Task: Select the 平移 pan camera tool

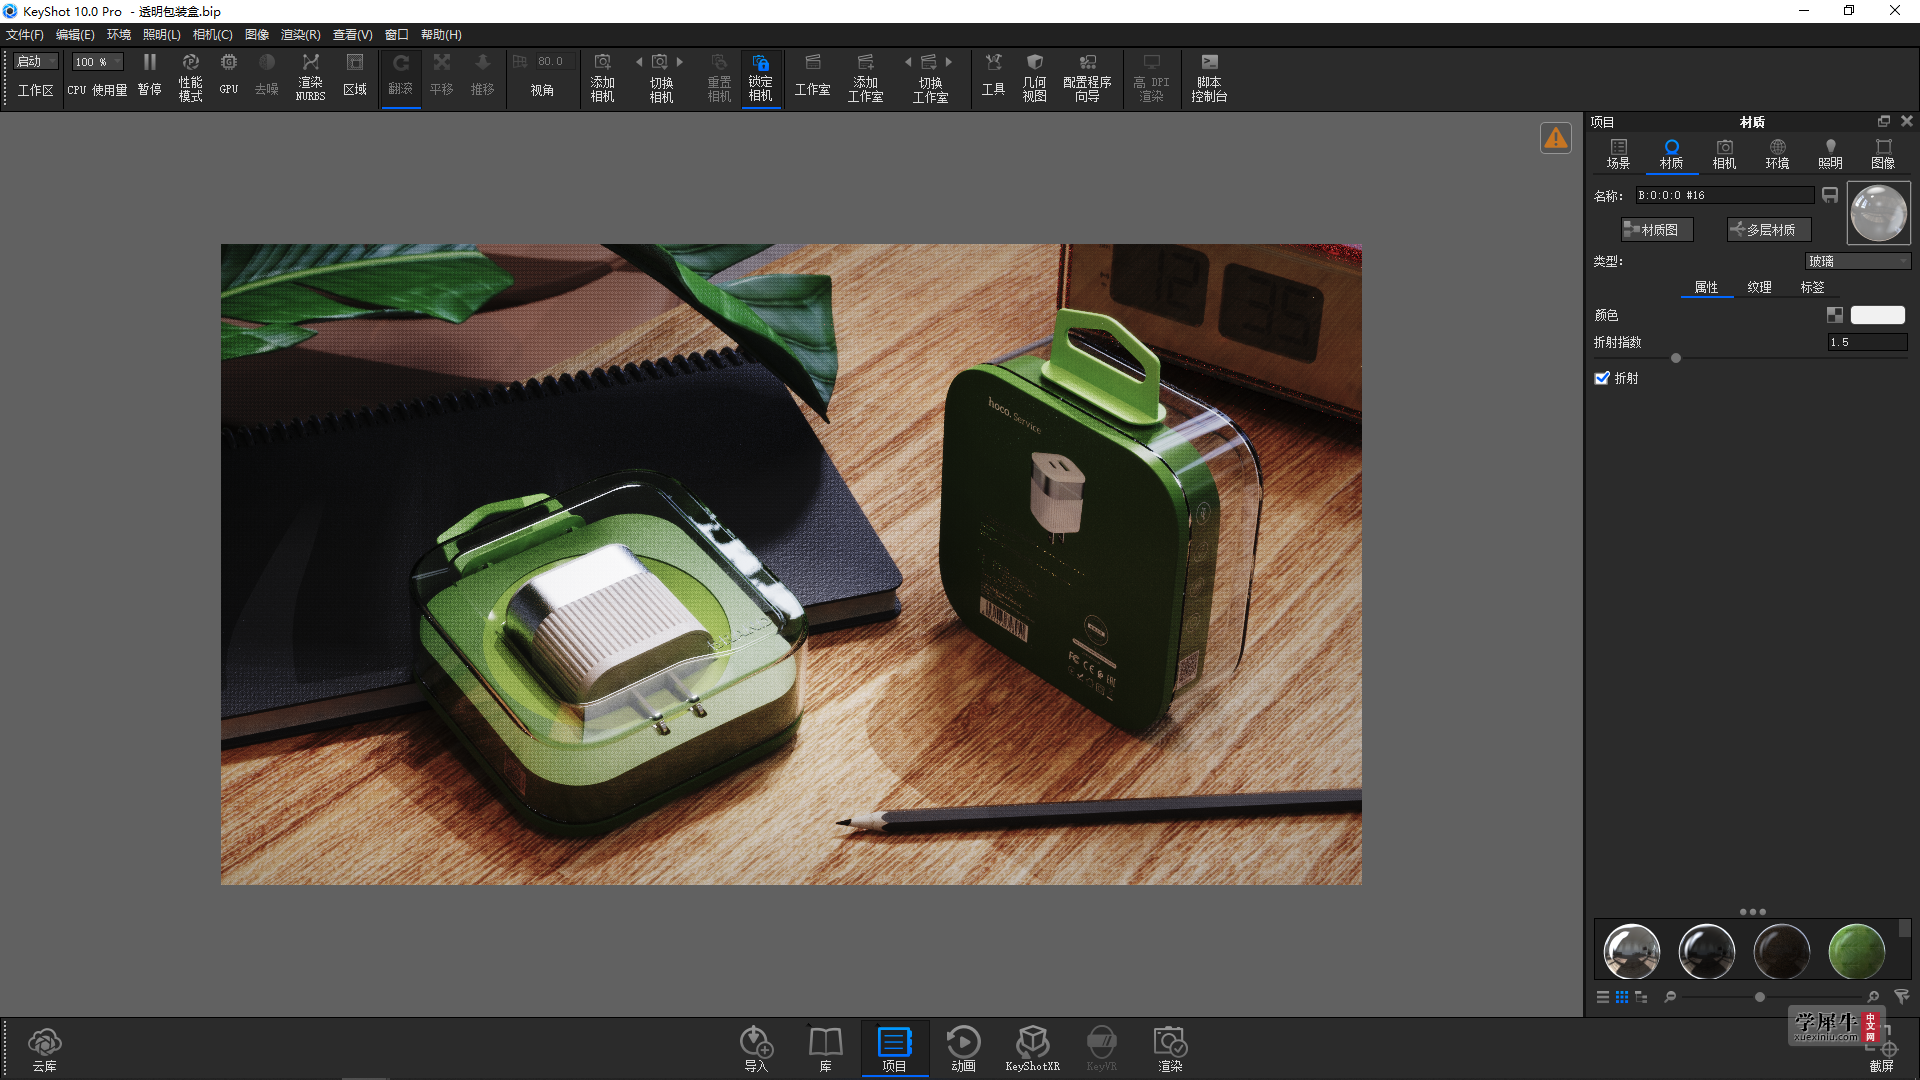Action: point(441,76)
